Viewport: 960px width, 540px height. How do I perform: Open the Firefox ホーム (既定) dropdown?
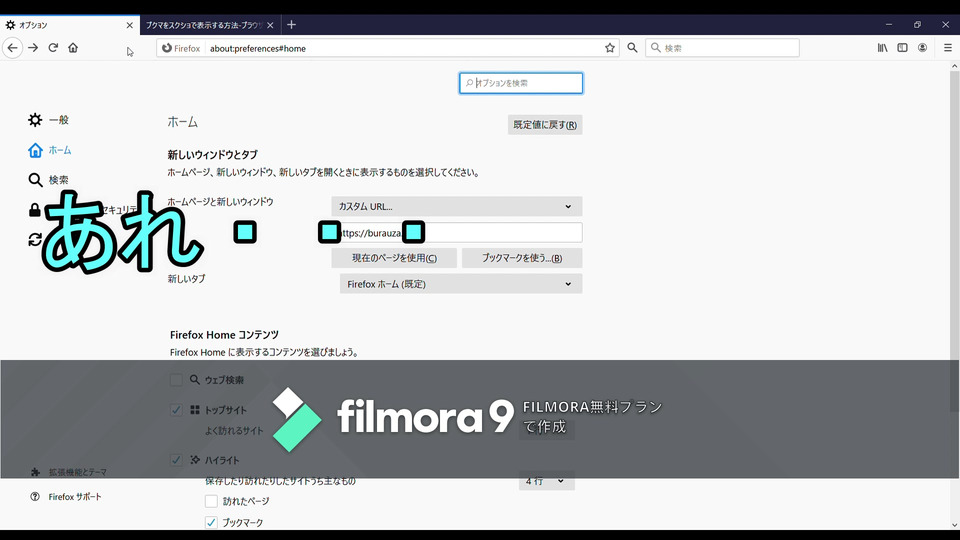click(x=461, y=284)
